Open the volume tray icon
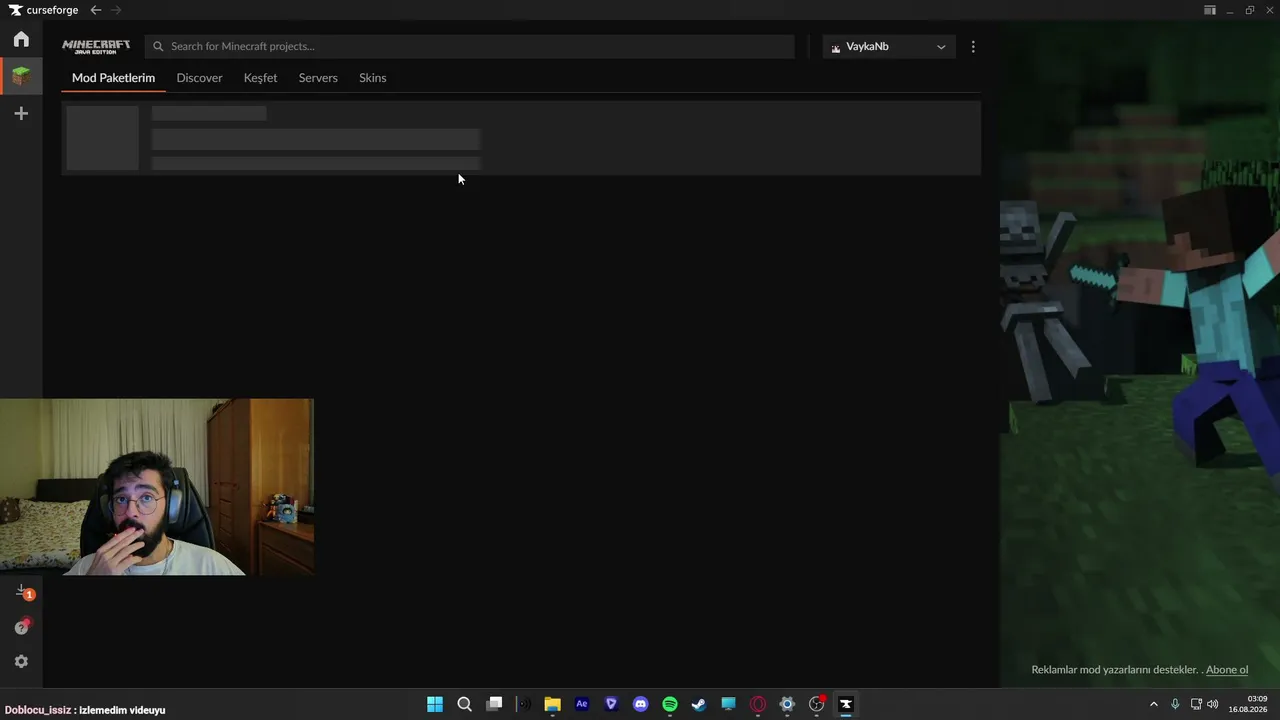This screenshot has width=1280, height=720. (x=1213, y=704)
